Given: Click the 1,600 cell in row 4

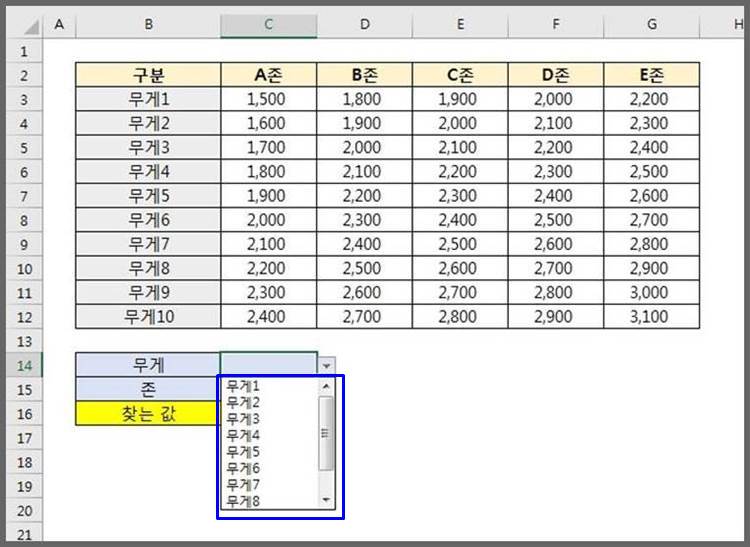Looking at the screenshot, I should click(268, 123).
